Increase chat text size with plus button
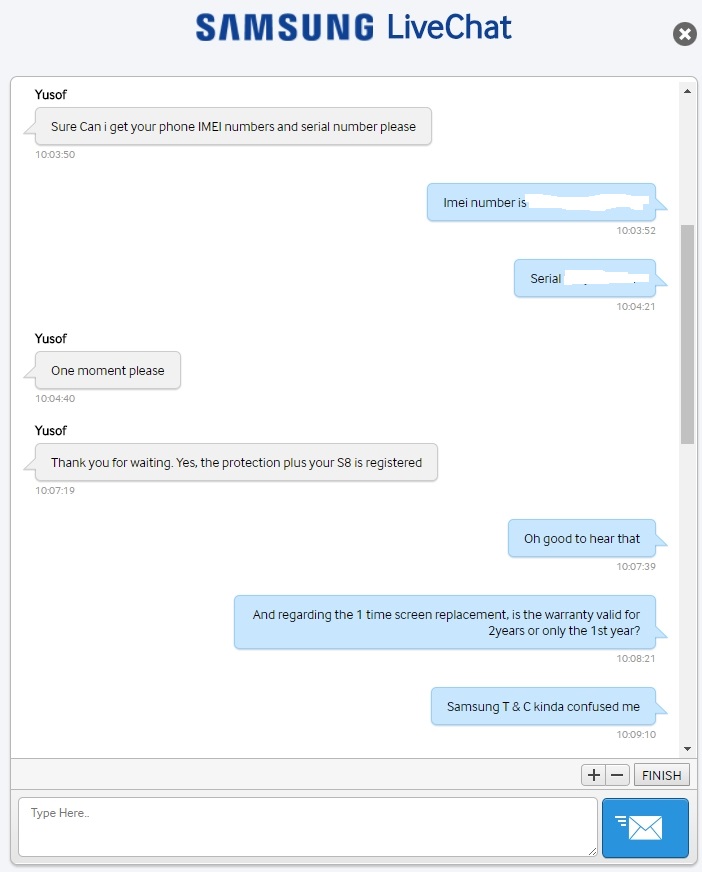Viewport: 702px width, 872px height. point(594,775)
